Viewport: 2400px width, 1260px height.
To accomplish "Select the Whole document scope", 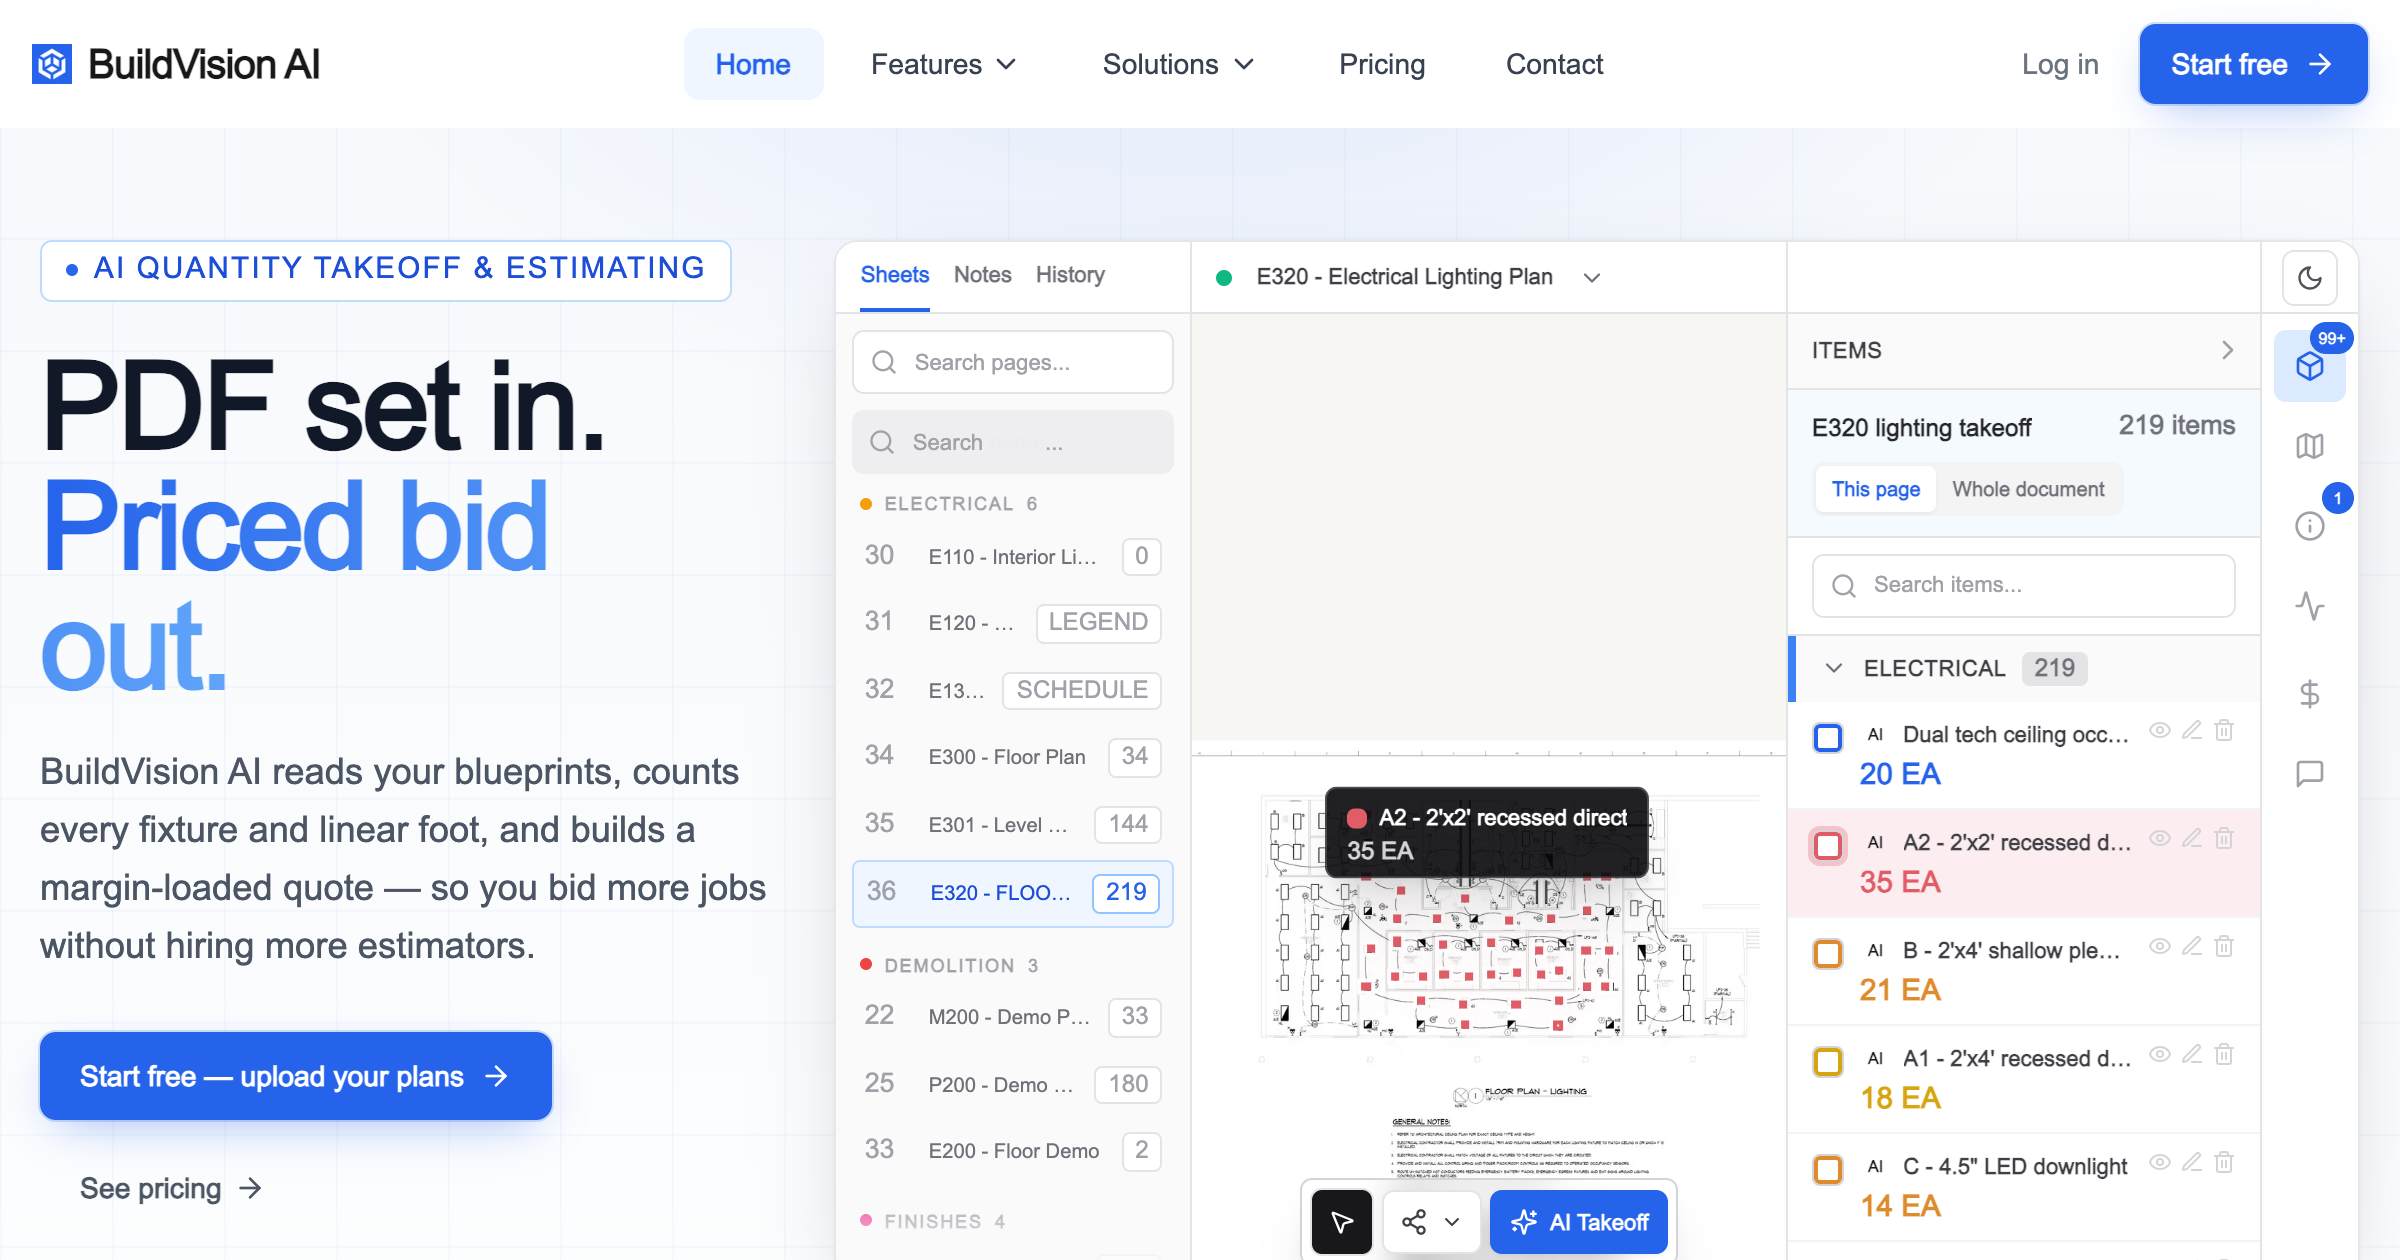I will click(2028, 489).
